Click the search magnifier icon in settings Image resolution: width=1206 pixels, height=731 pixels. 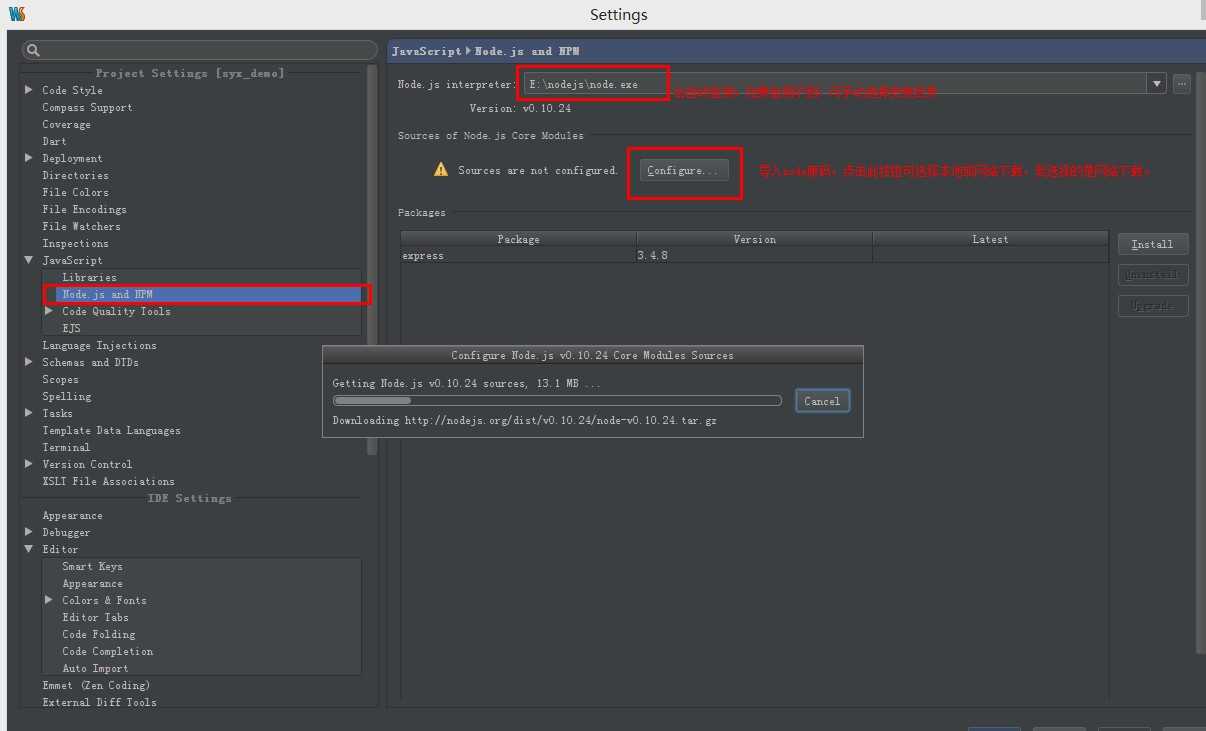click(x=33, y=50)
